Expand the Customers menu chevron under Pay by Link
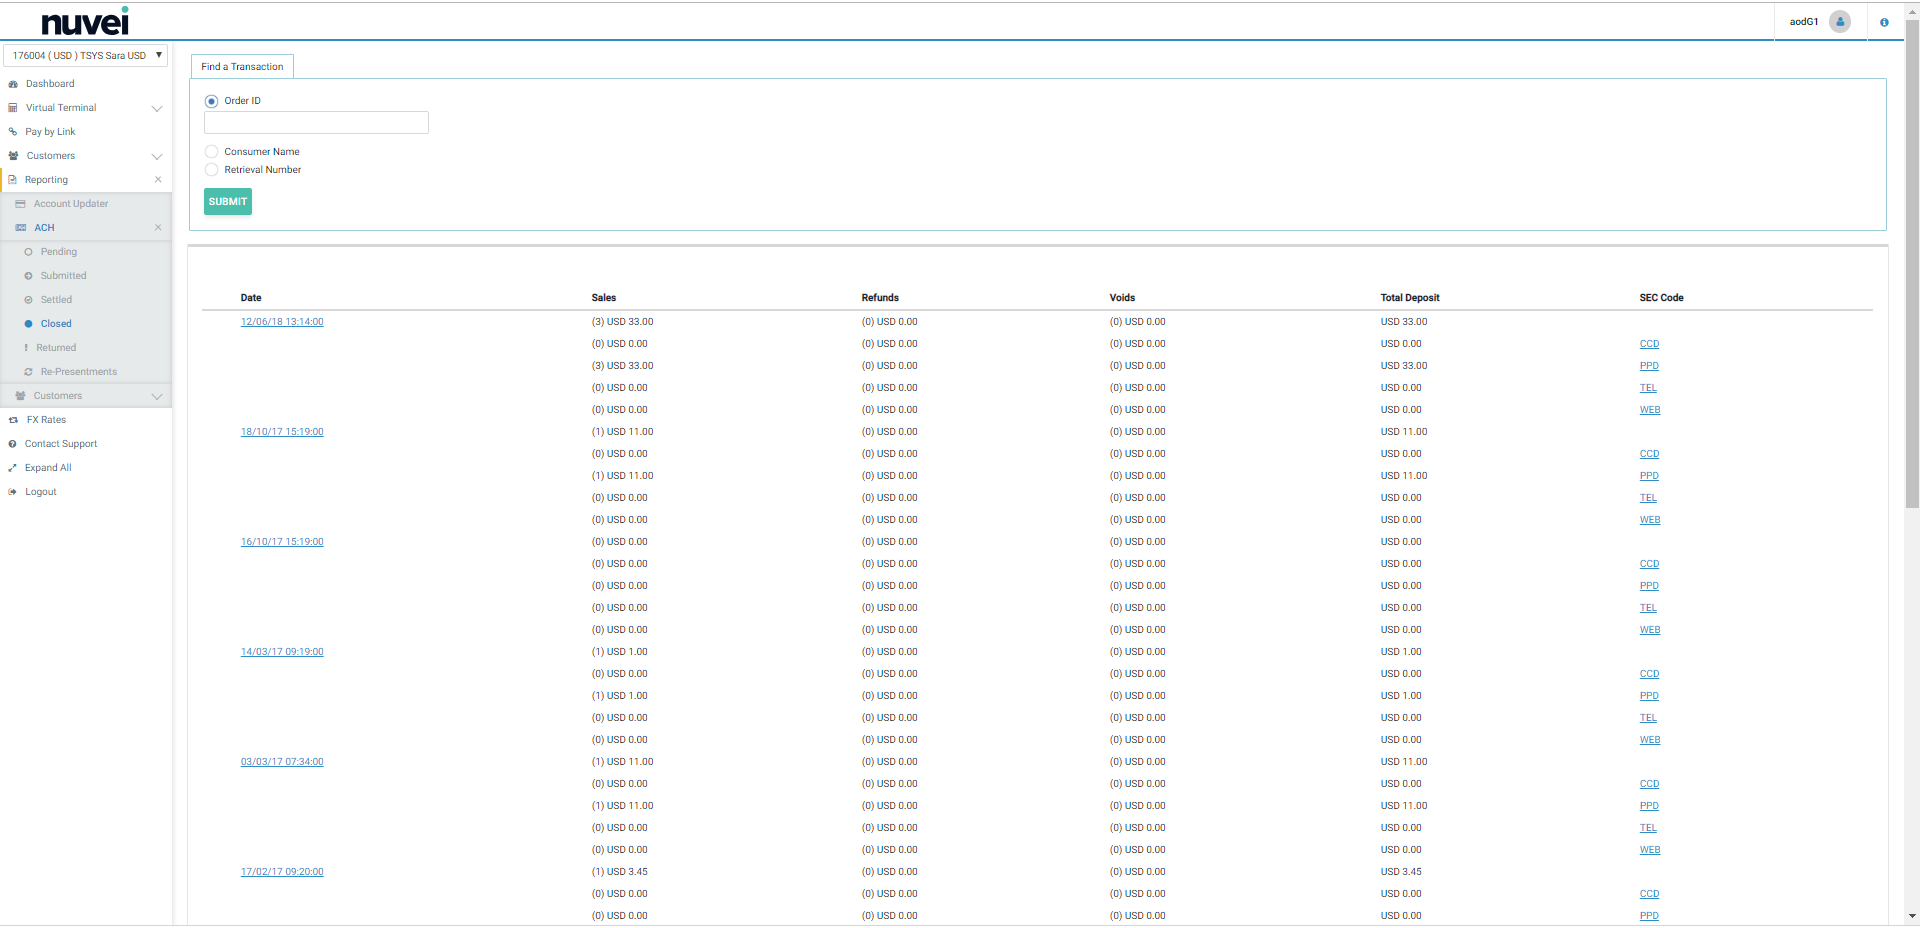1920x928 pixels. 157,156
